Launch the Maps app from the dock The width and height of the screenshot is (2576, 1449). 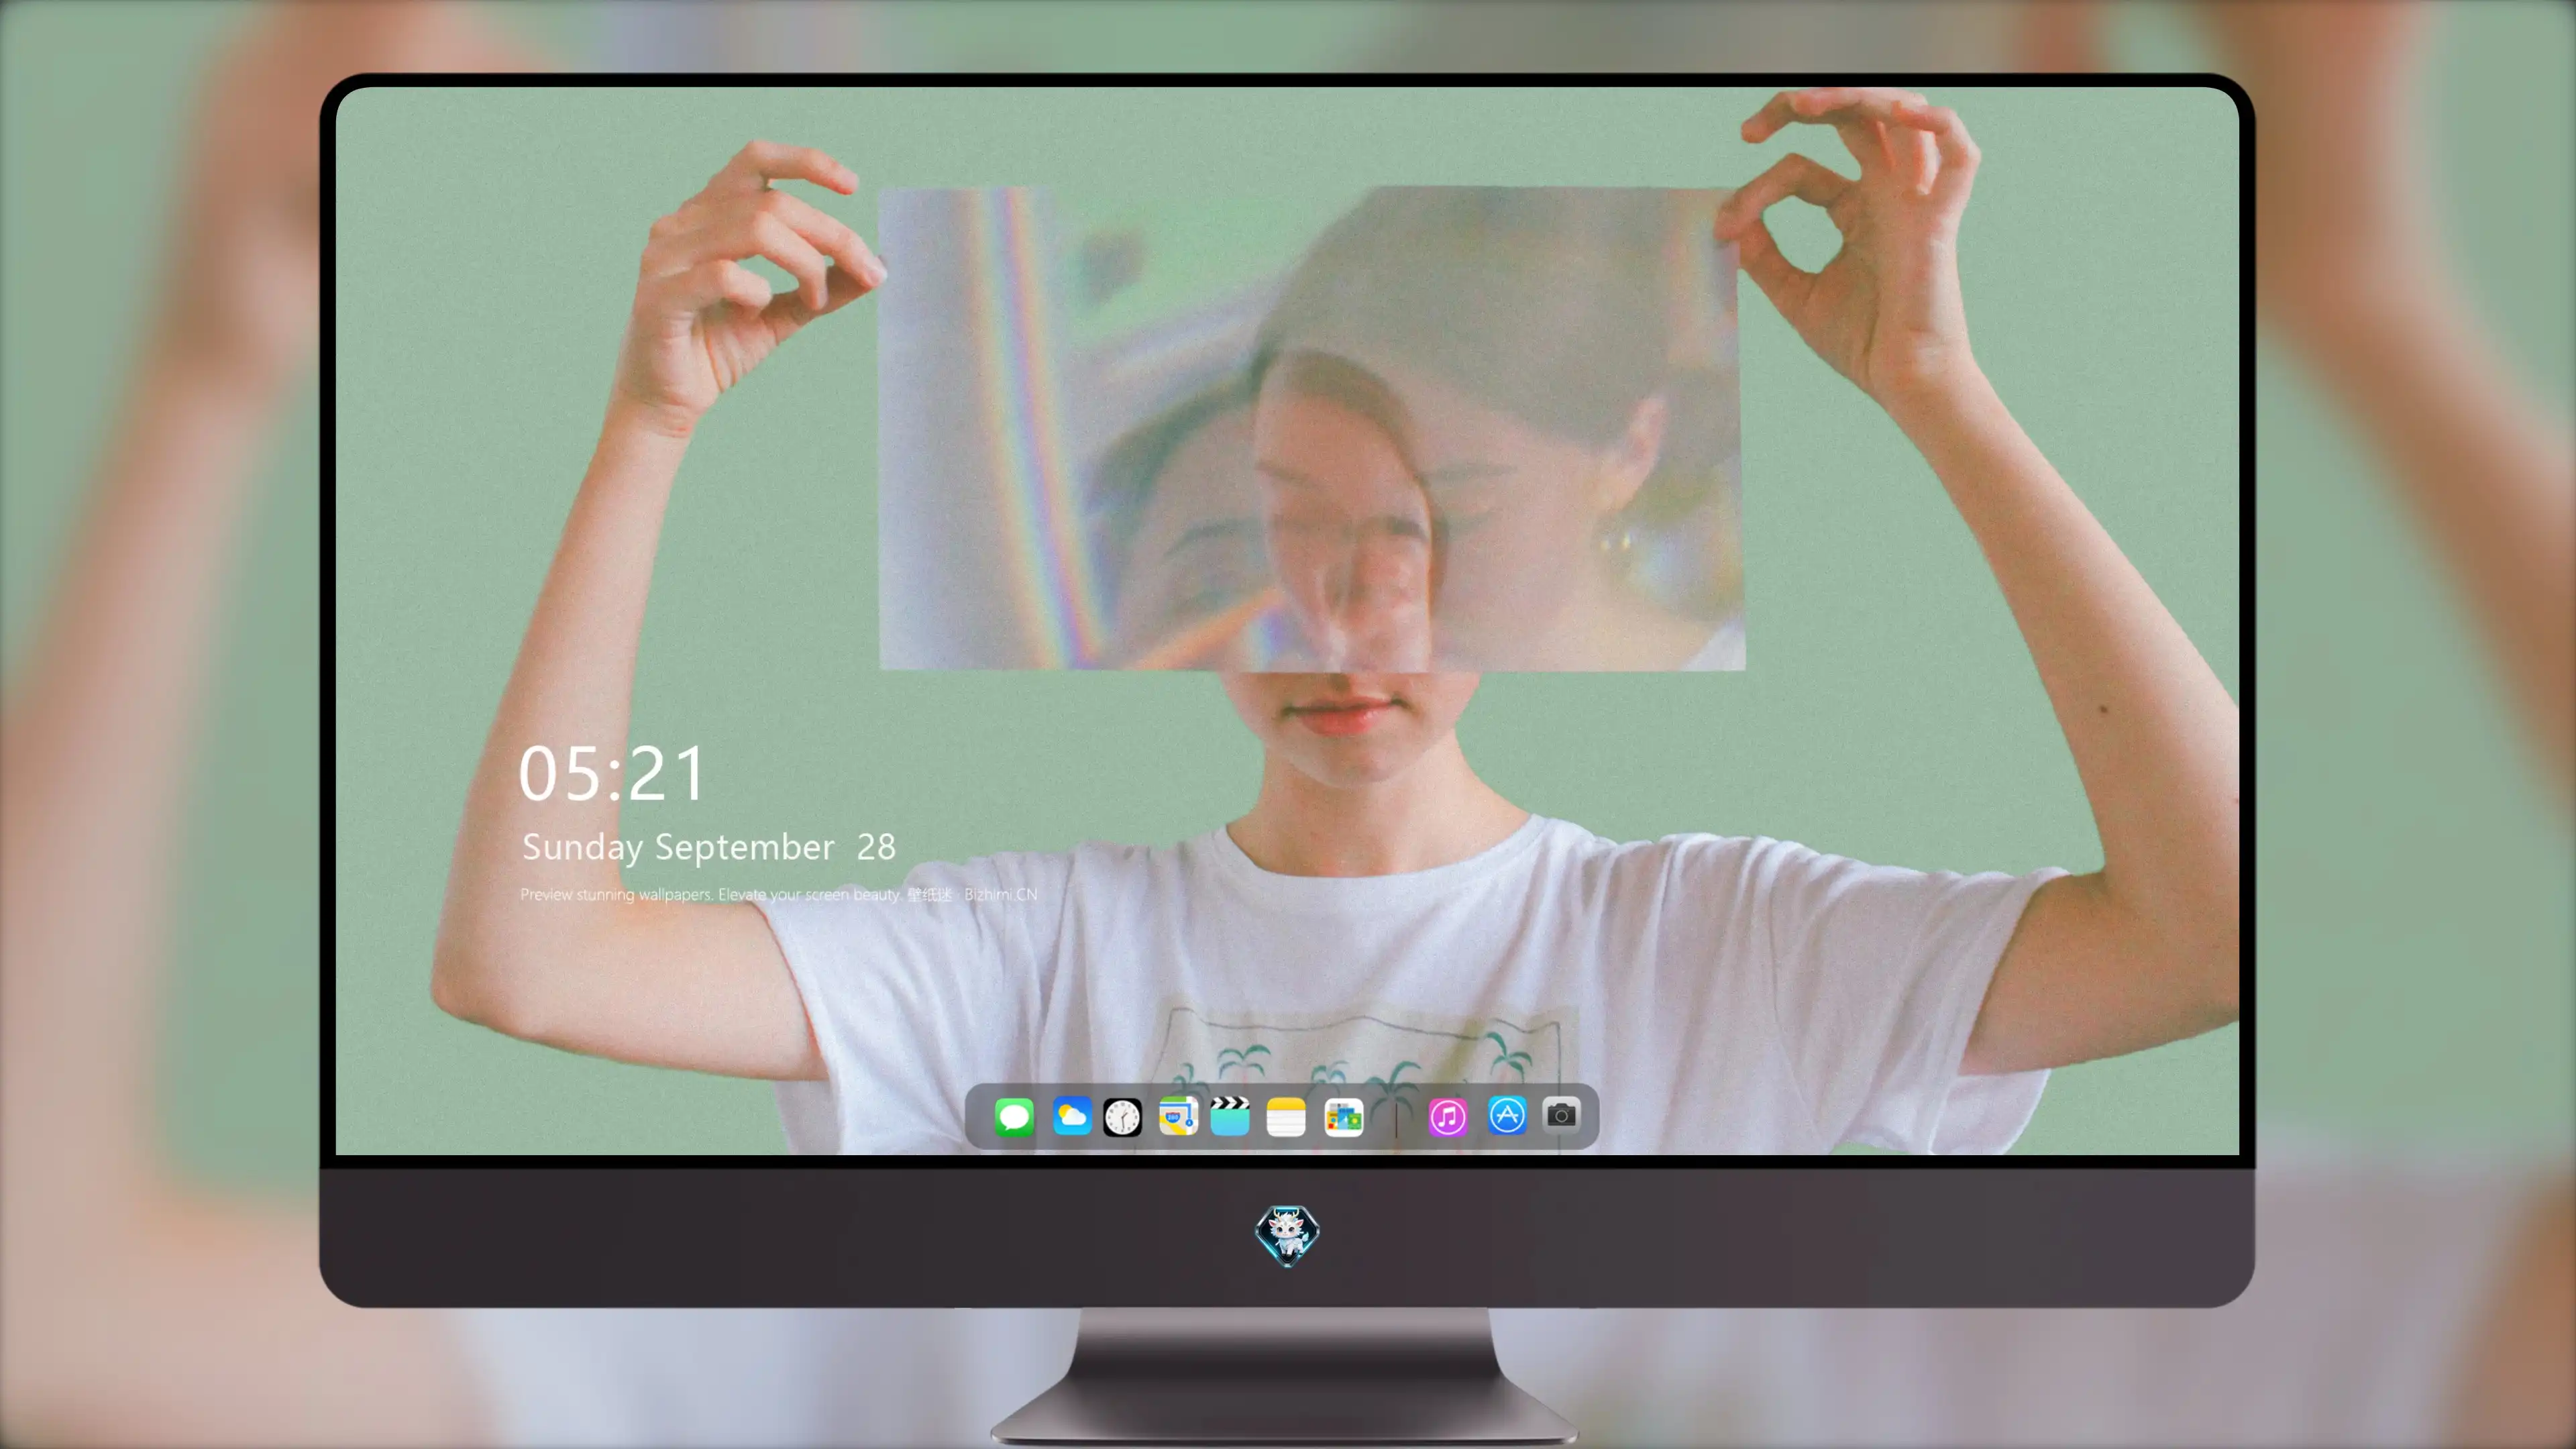[1178, 1116]
